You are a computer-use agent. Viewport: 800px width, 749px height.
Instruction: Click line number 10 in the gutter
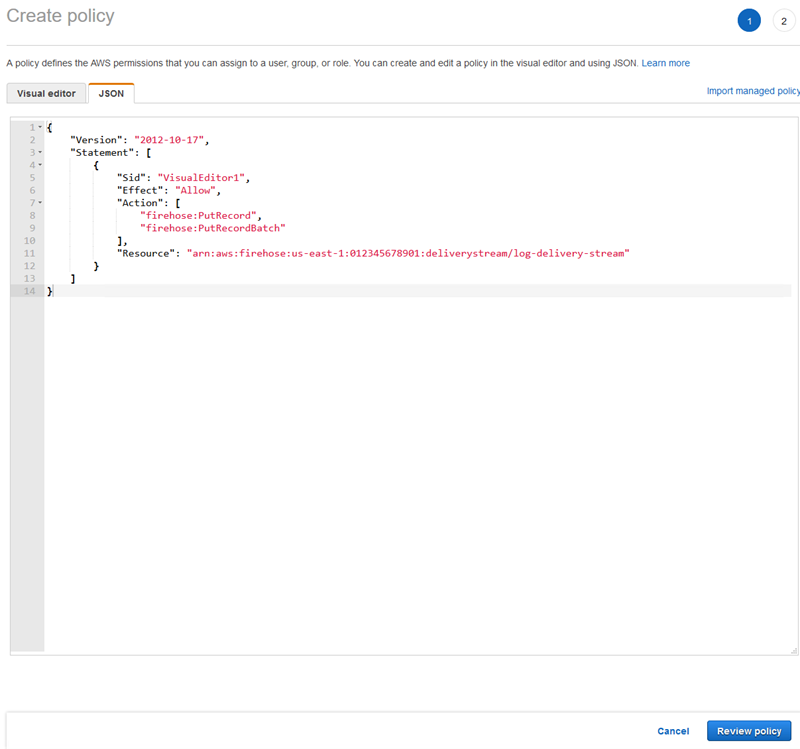point(29,240)
